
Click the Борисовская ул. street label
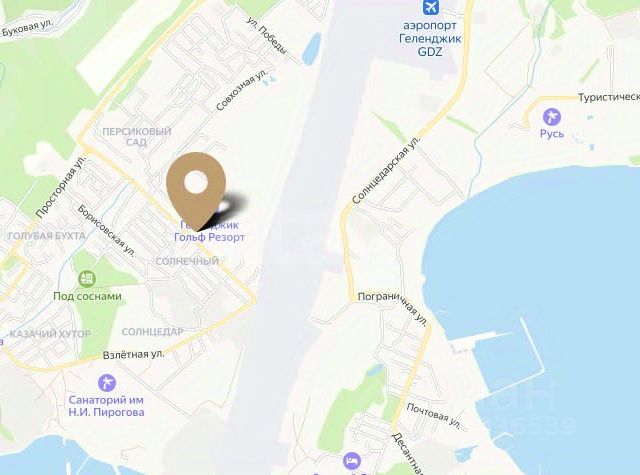pos(107,231)
